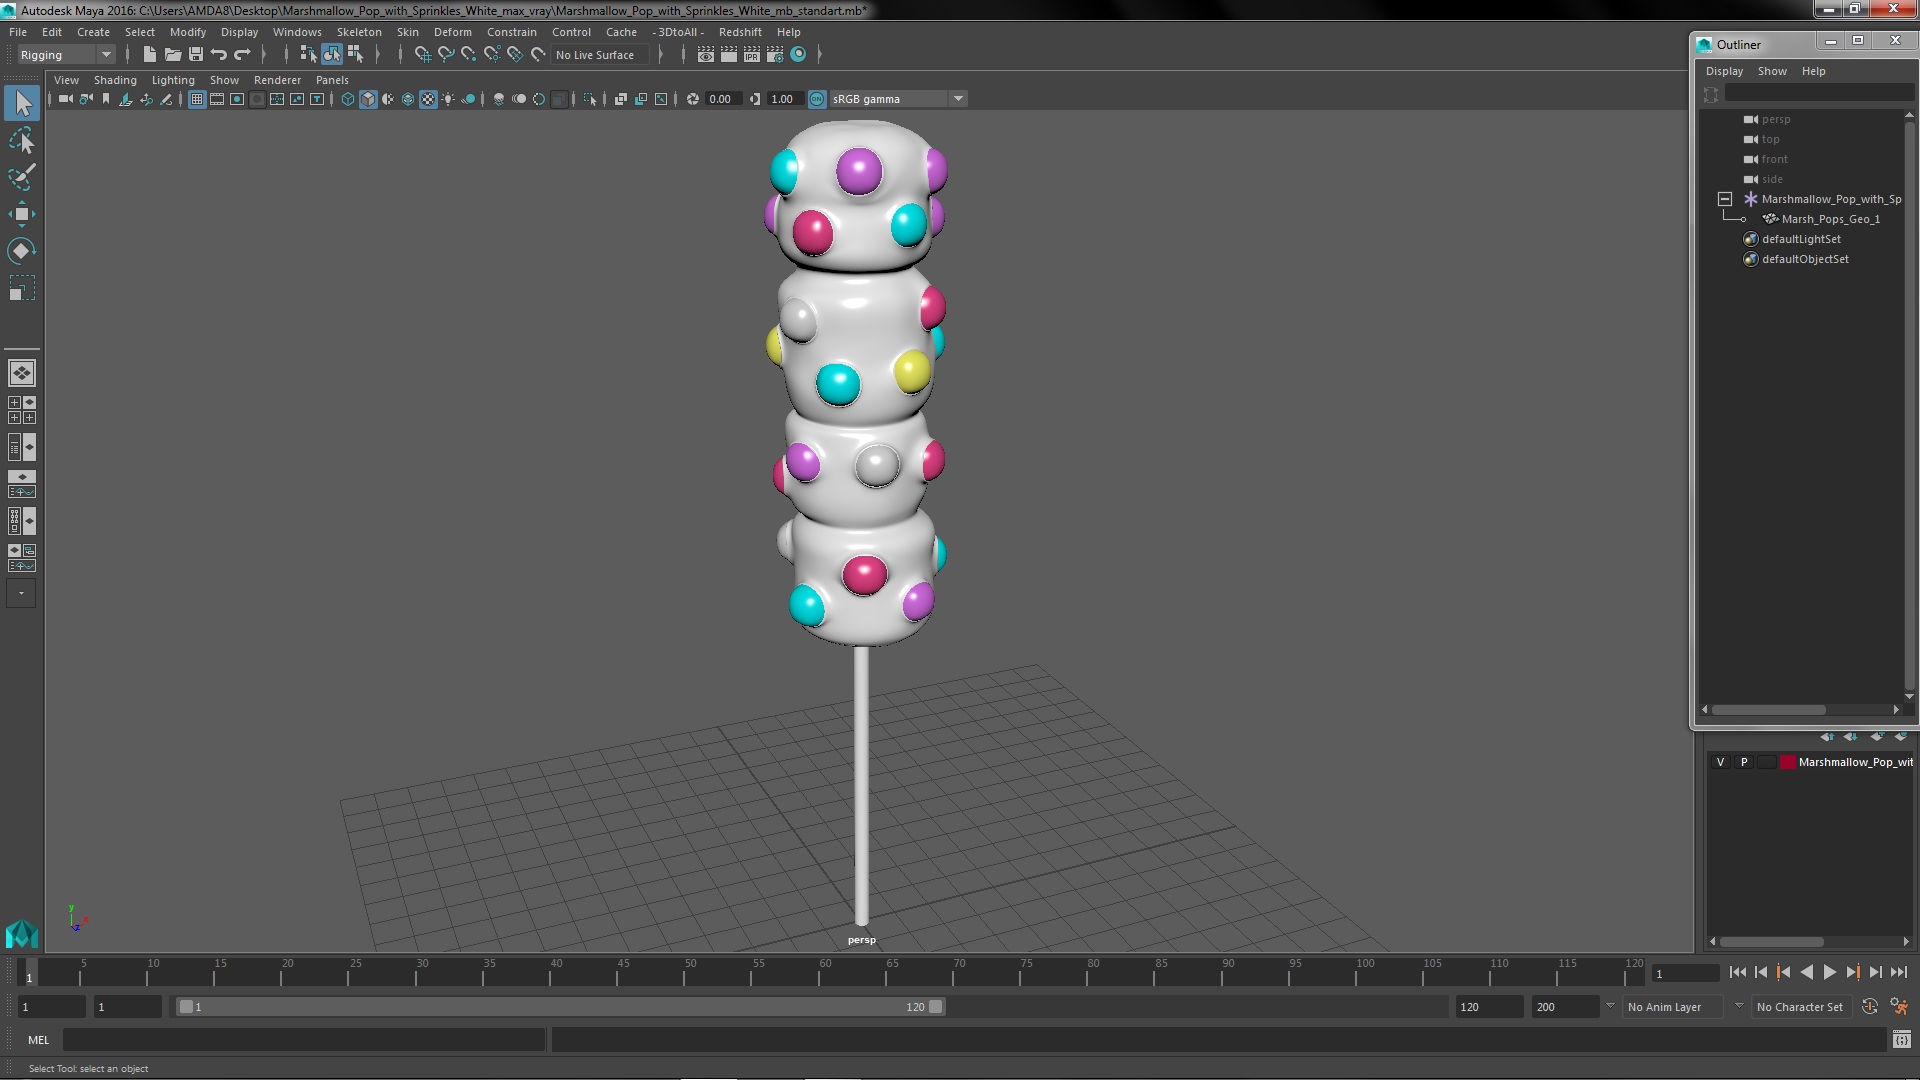
Task: Toggle layer visibility V box
Action: click(x=1720, y=762)
